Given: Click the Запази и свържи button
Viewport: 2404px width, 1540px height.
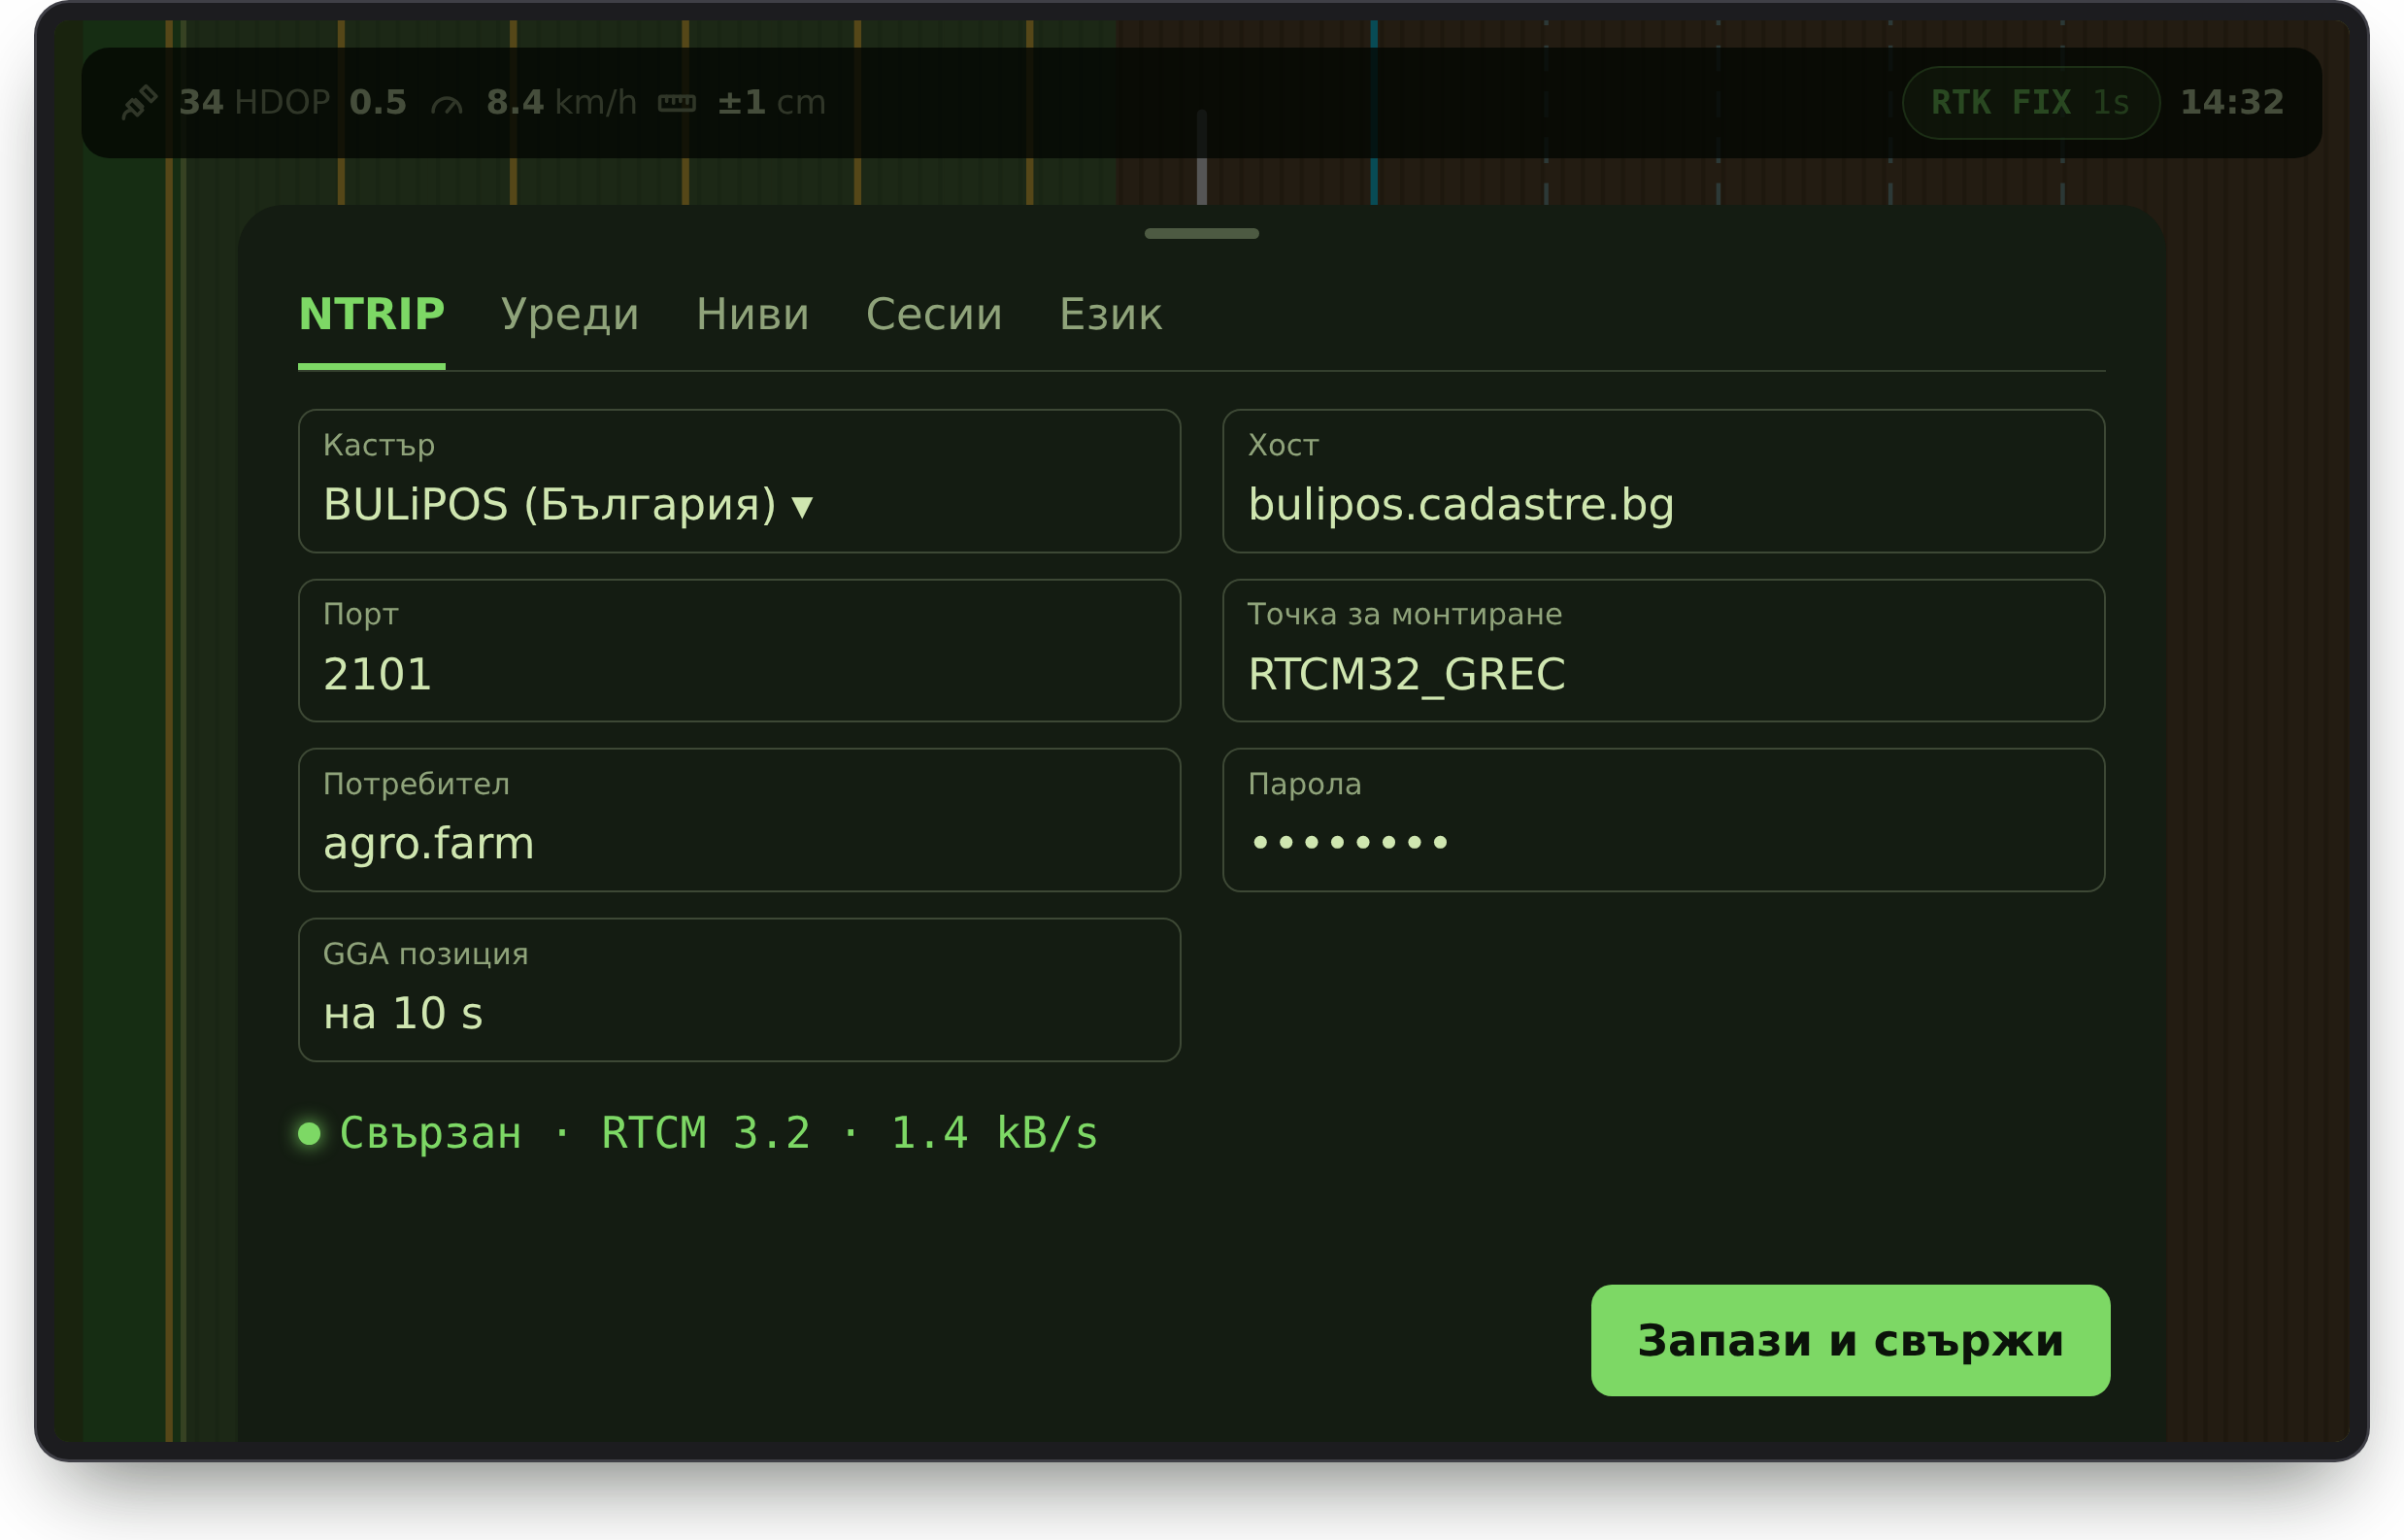Looking at the screenshot, I should pos(1850,1340).
